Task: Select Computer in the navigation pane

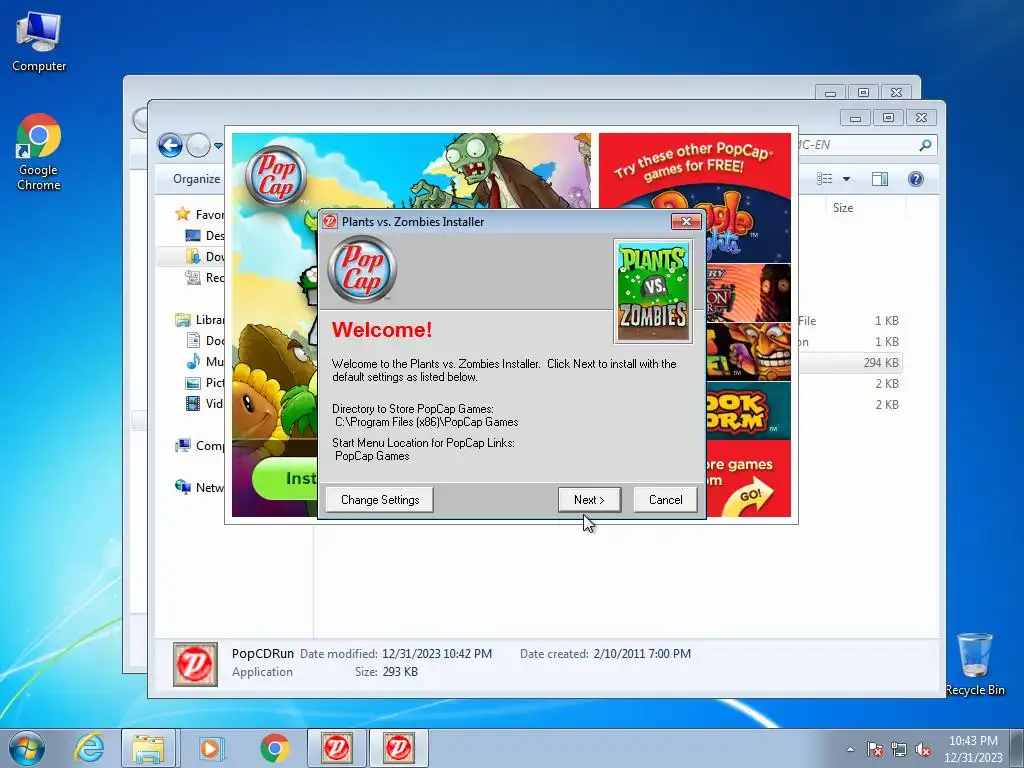Action: click(x=199, y=445)
